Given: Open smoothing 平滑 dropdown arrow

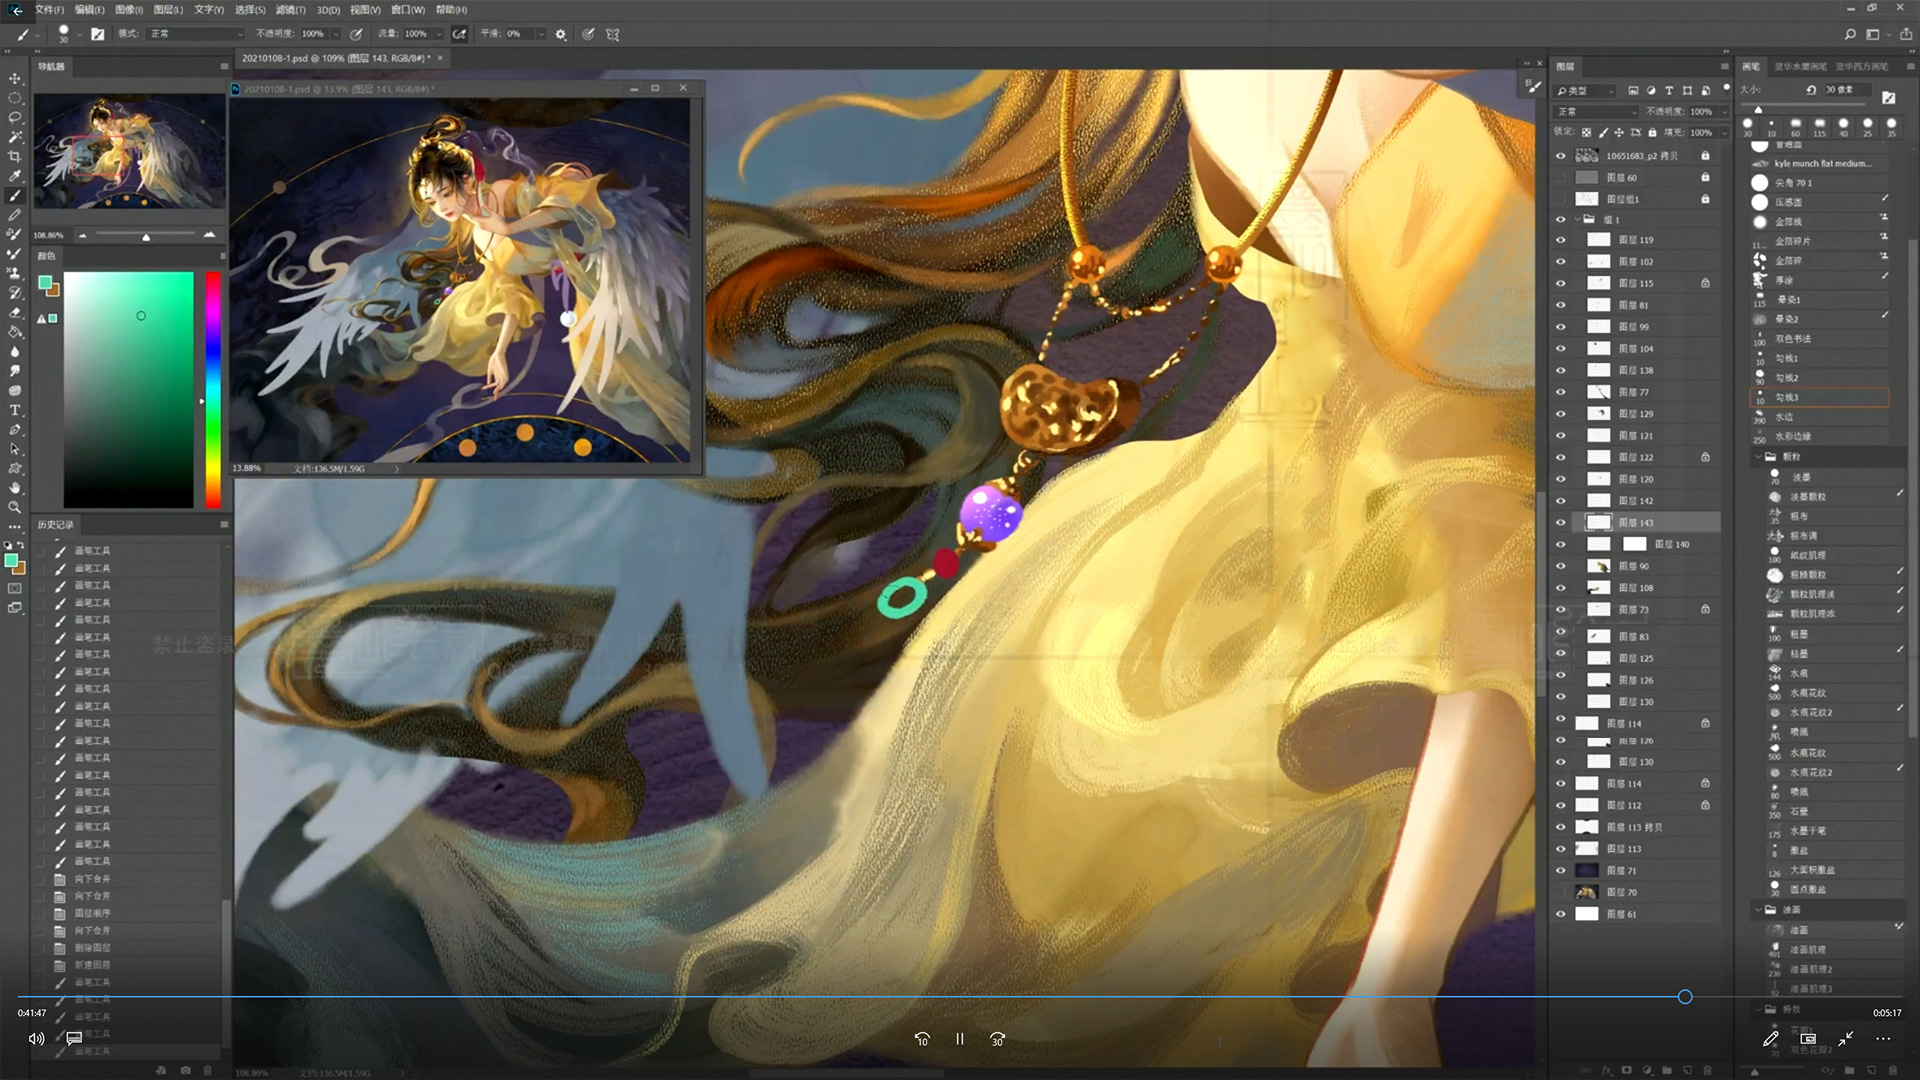Looking at the screenshot, I should click(x=541, y=34).
